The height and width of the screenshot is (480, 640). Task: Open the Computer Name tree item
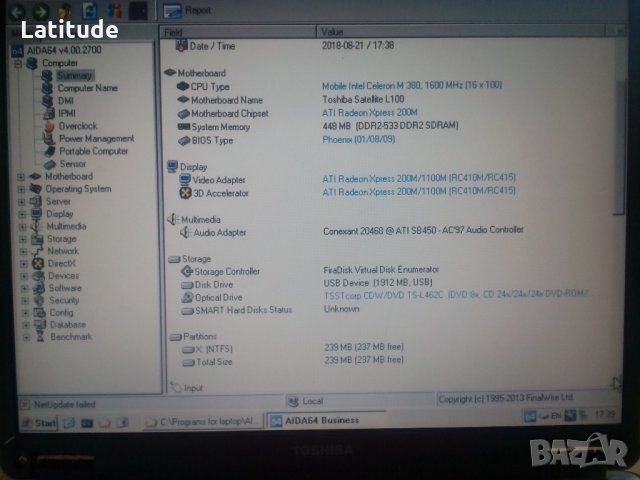pyautogui.click(x=87, y=88)
